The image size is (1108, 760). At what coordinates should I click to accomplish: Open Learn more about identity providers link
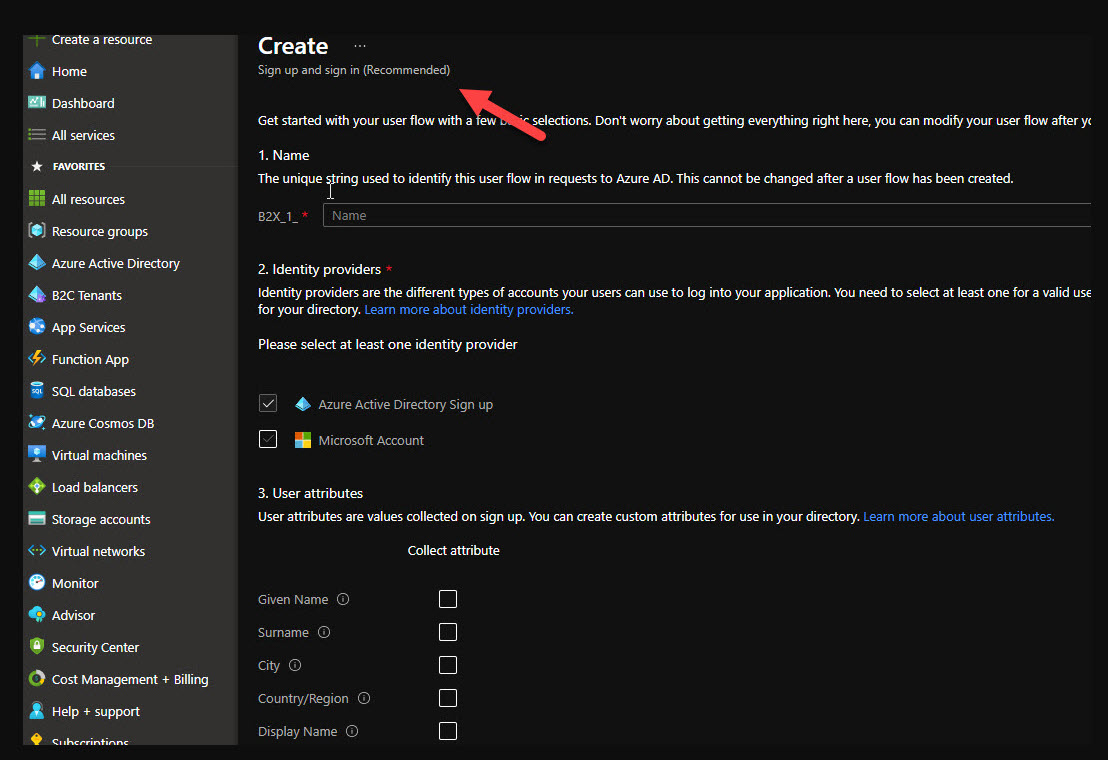(x=468, y=309)
